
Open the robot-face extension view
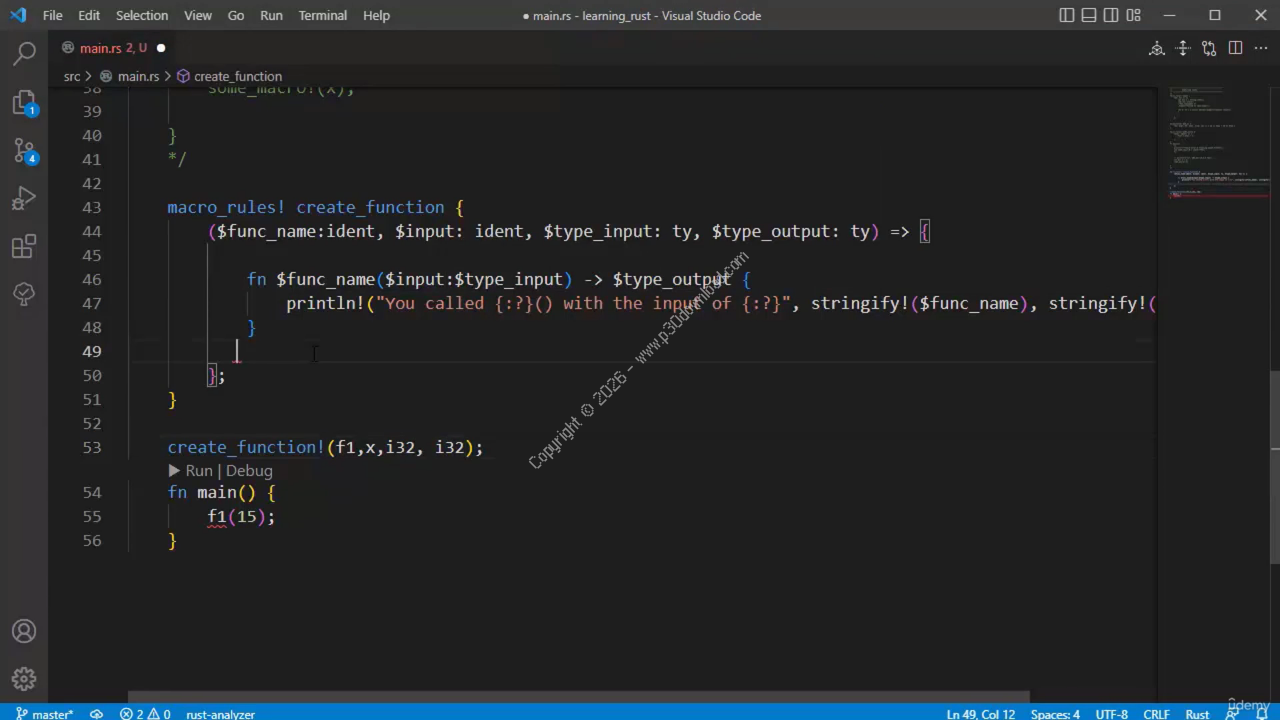click(24, 294)
